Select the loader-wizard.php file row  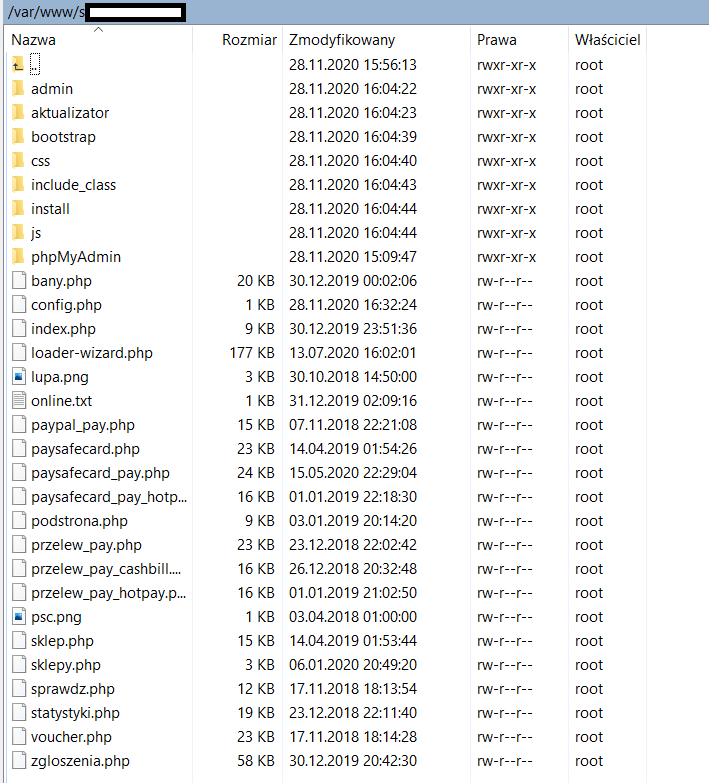(91, 353)
